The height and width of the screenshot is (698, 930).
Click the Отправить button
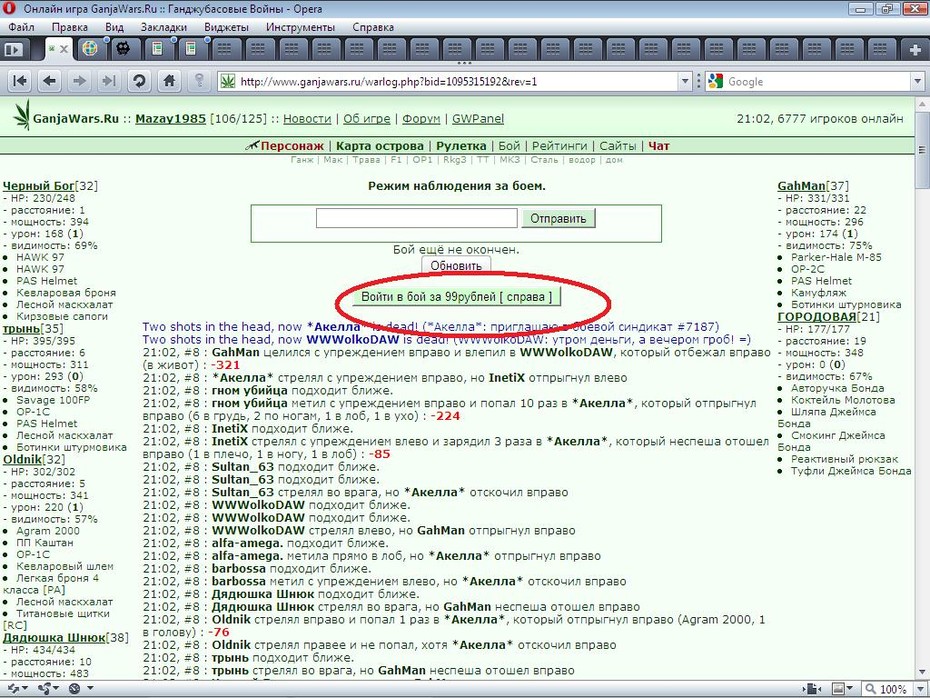click(558, 218)
